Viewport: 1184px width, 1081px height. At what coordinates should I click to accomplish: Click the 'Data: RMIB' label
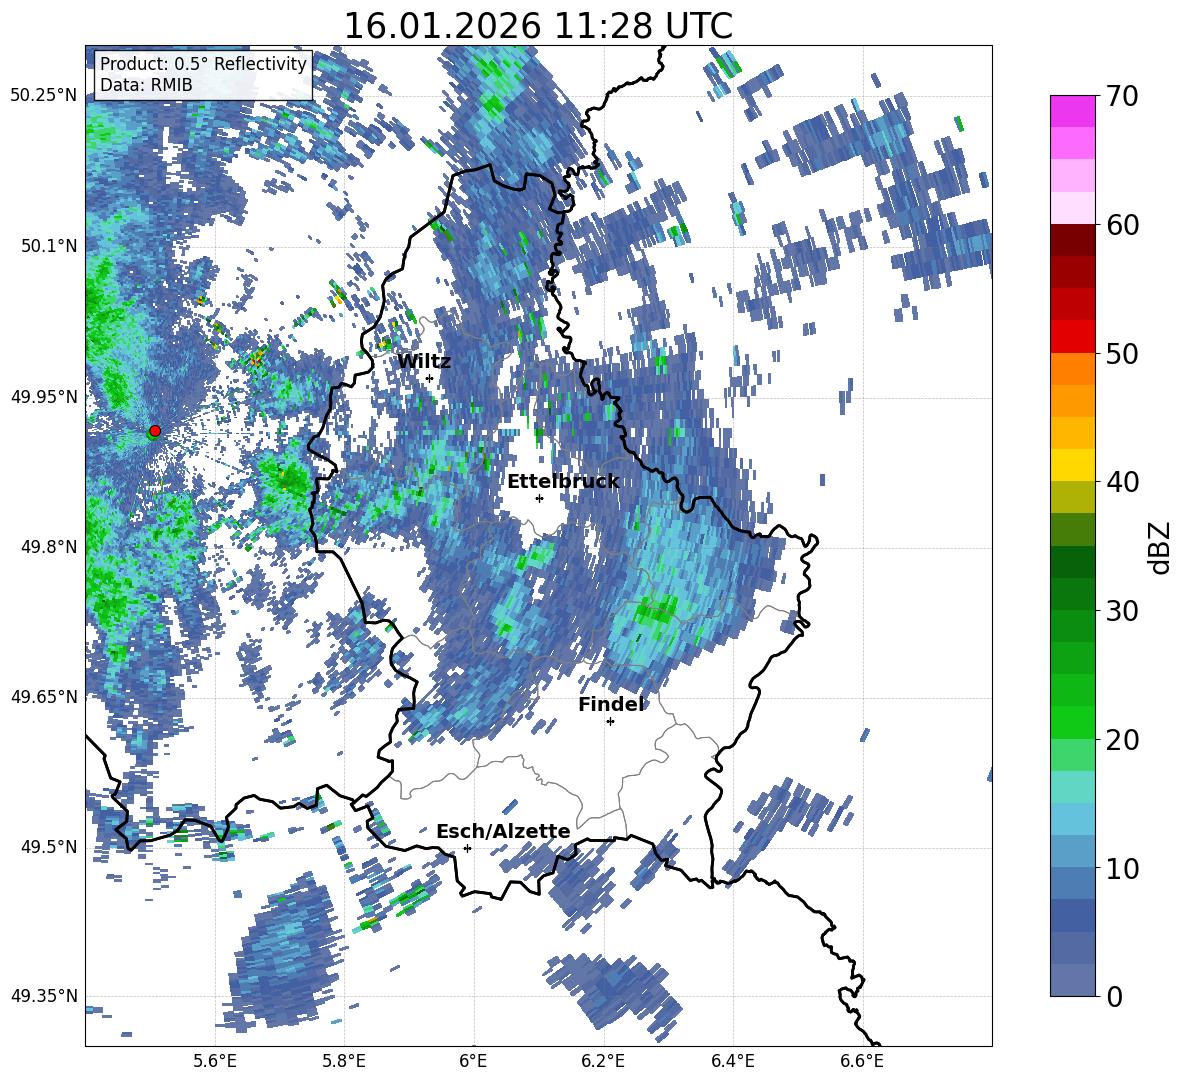tap(146, 85)
